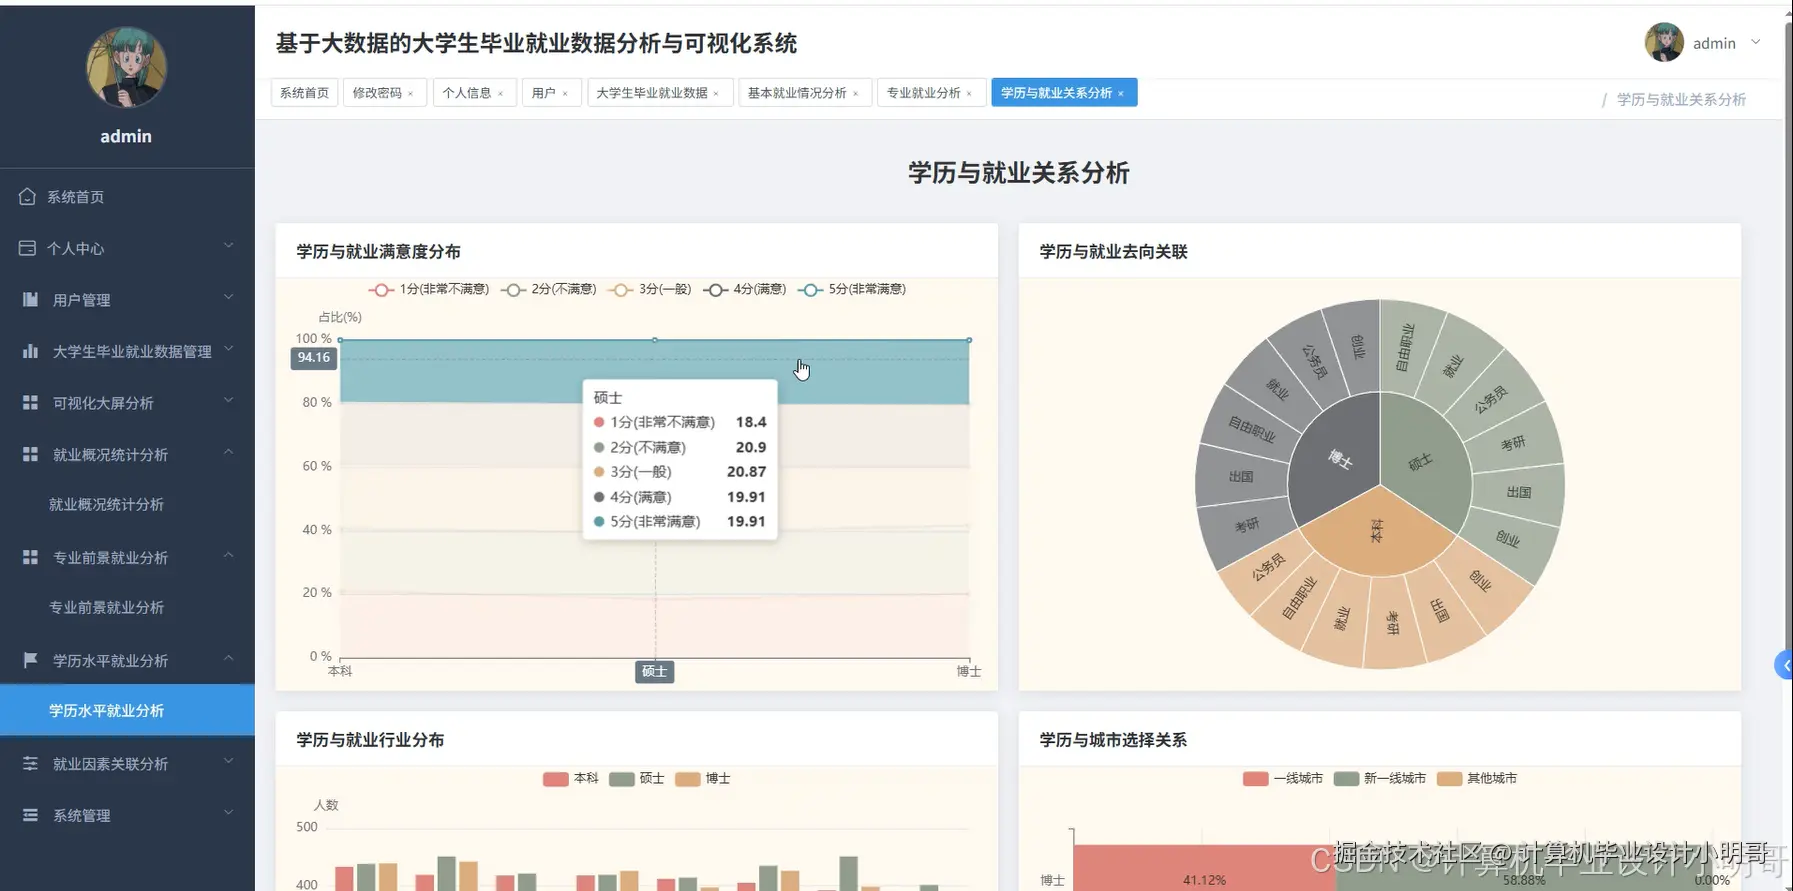Toggle 硕士 legend in industry distribution chart
The image size is (1793, 891).
636,778
